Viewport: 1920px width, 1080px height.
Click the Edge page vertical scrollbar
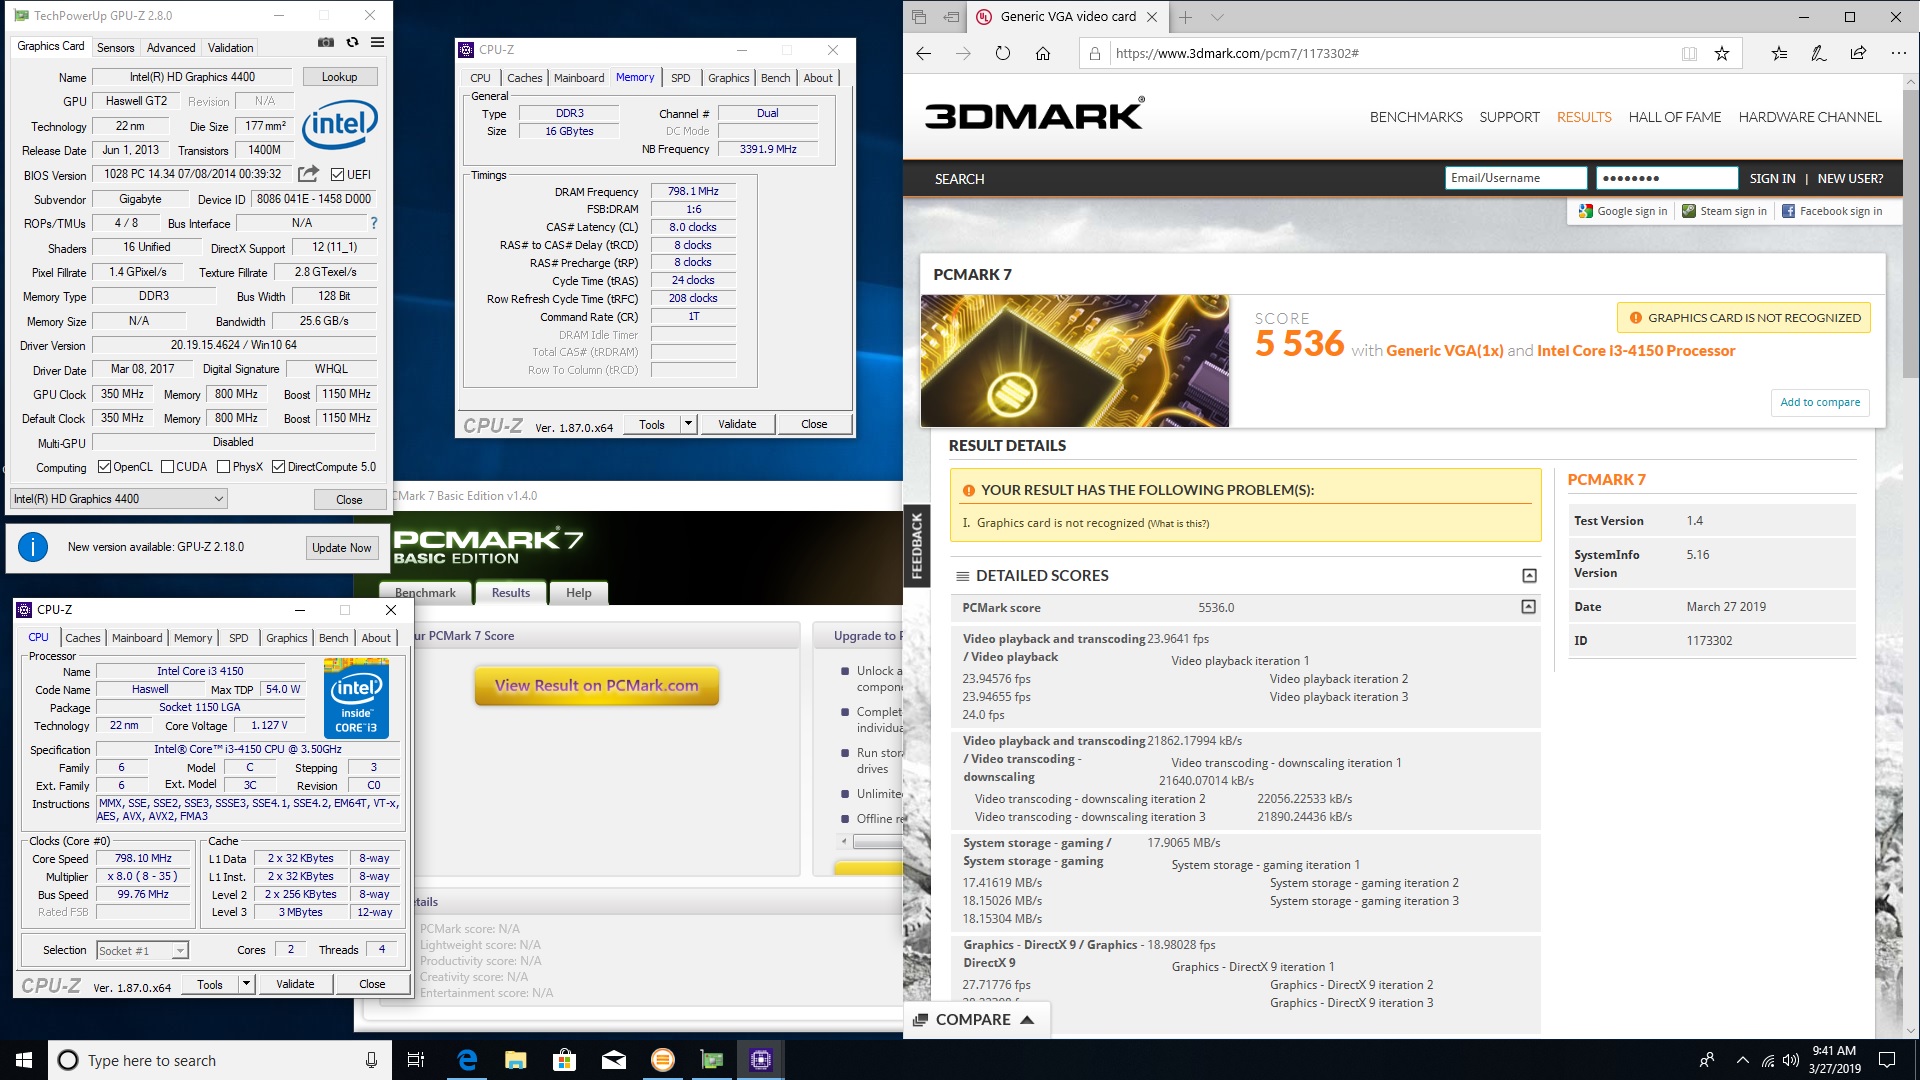[1912, 555]
